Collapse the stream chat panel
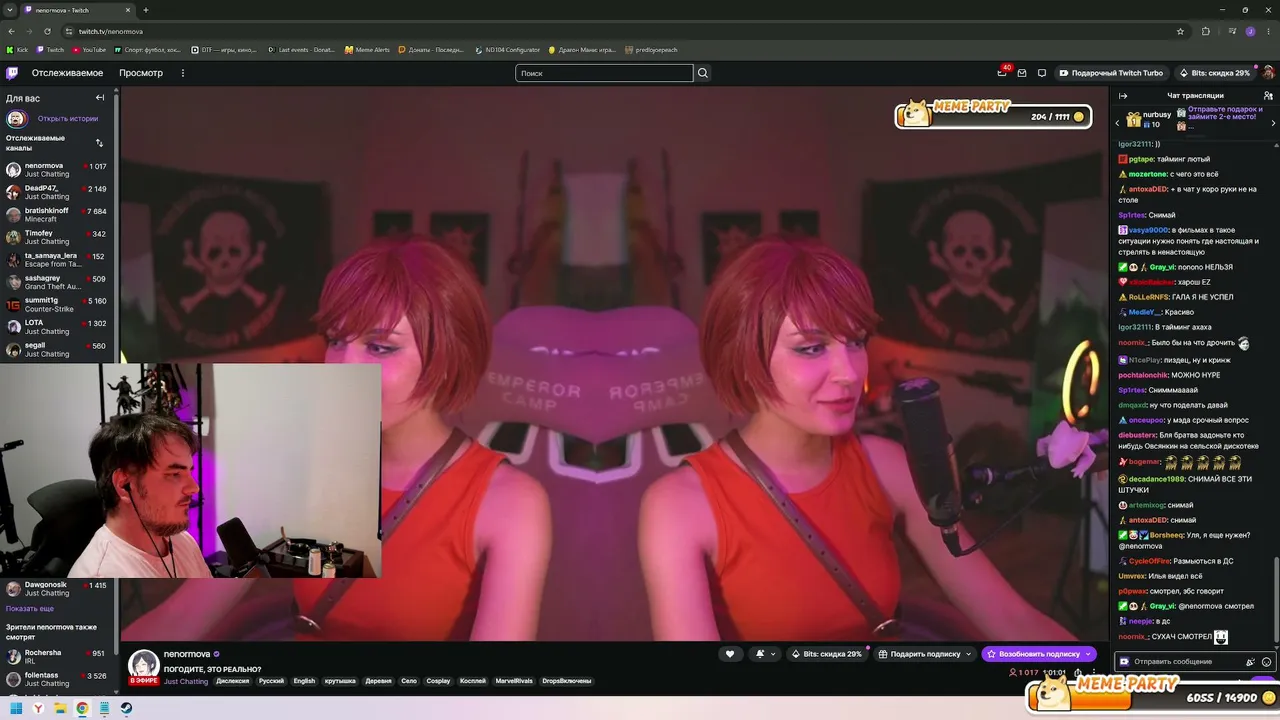This screenshot has width=1280, height=720. [1123, 96]
